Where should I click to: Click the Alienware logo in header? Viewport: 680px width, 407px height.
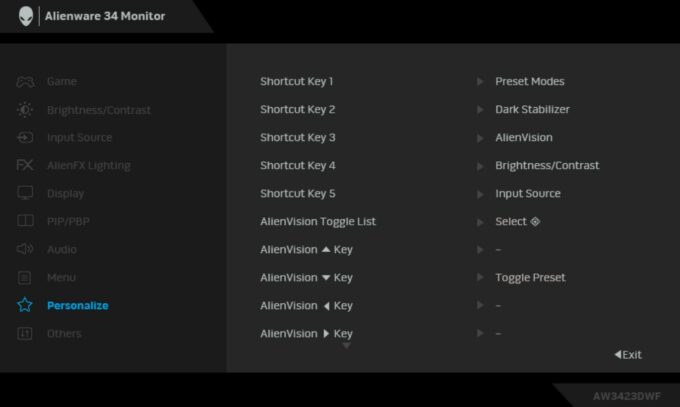point(26,16)
